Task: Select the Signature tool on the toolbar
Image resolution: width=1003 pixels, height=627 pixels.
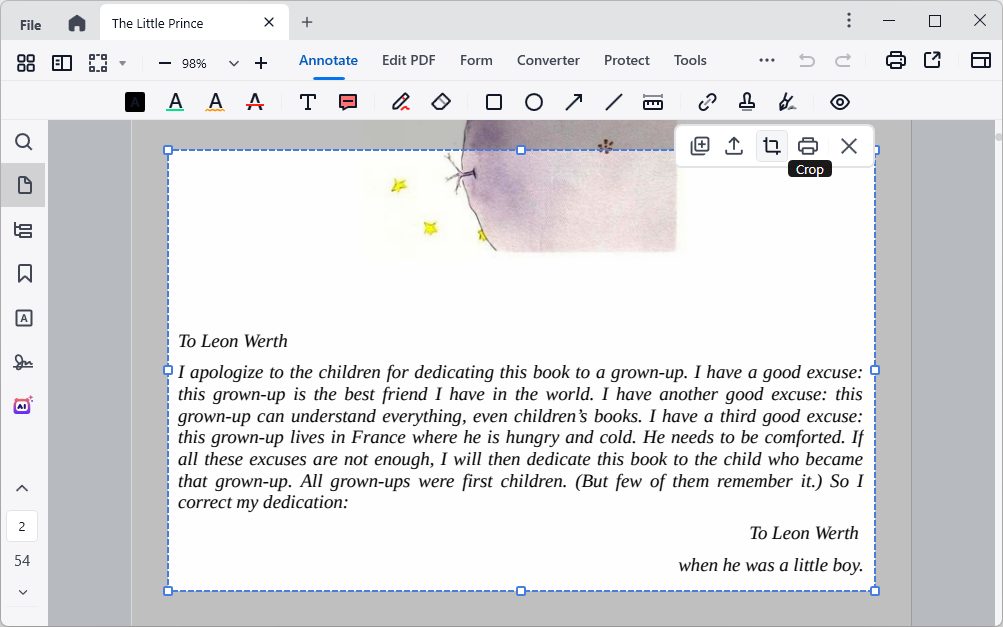Action: (787, 101)
